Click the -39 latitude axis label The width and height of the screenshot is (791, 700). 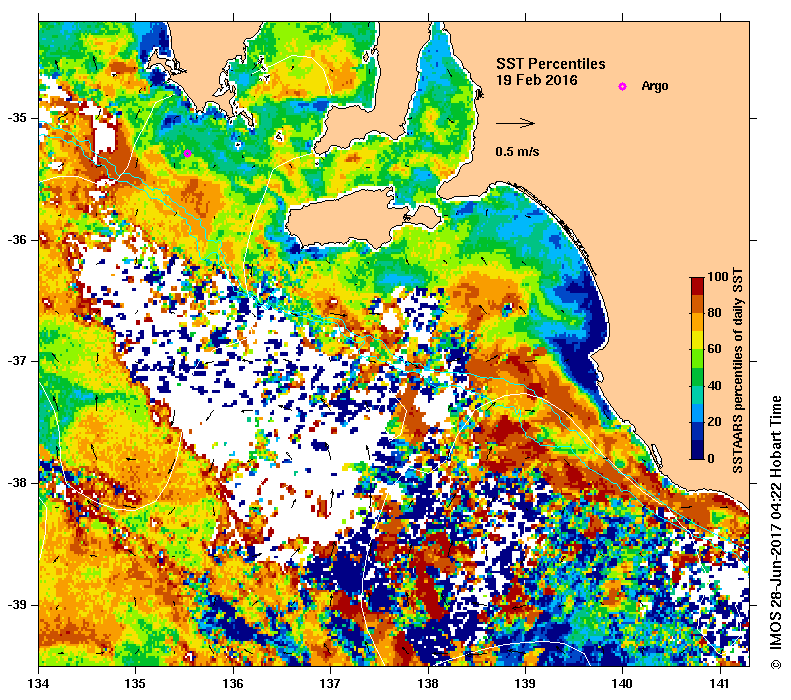click(x=19, y=604)
